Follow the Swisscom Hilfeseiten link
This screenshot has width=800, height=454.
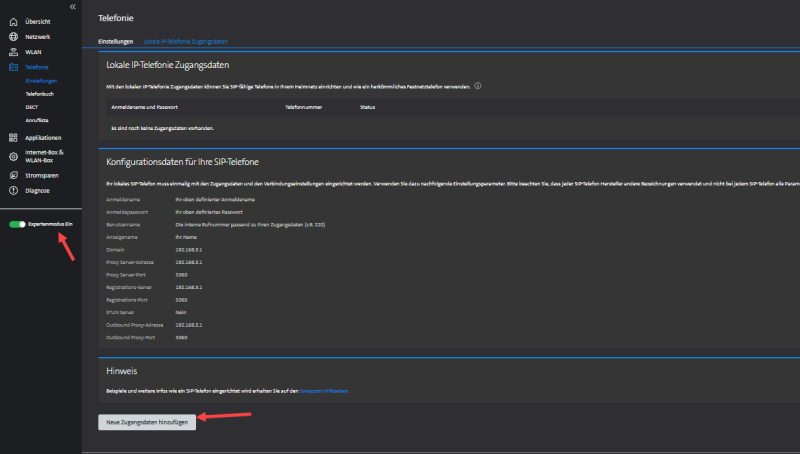pos(323,391)
